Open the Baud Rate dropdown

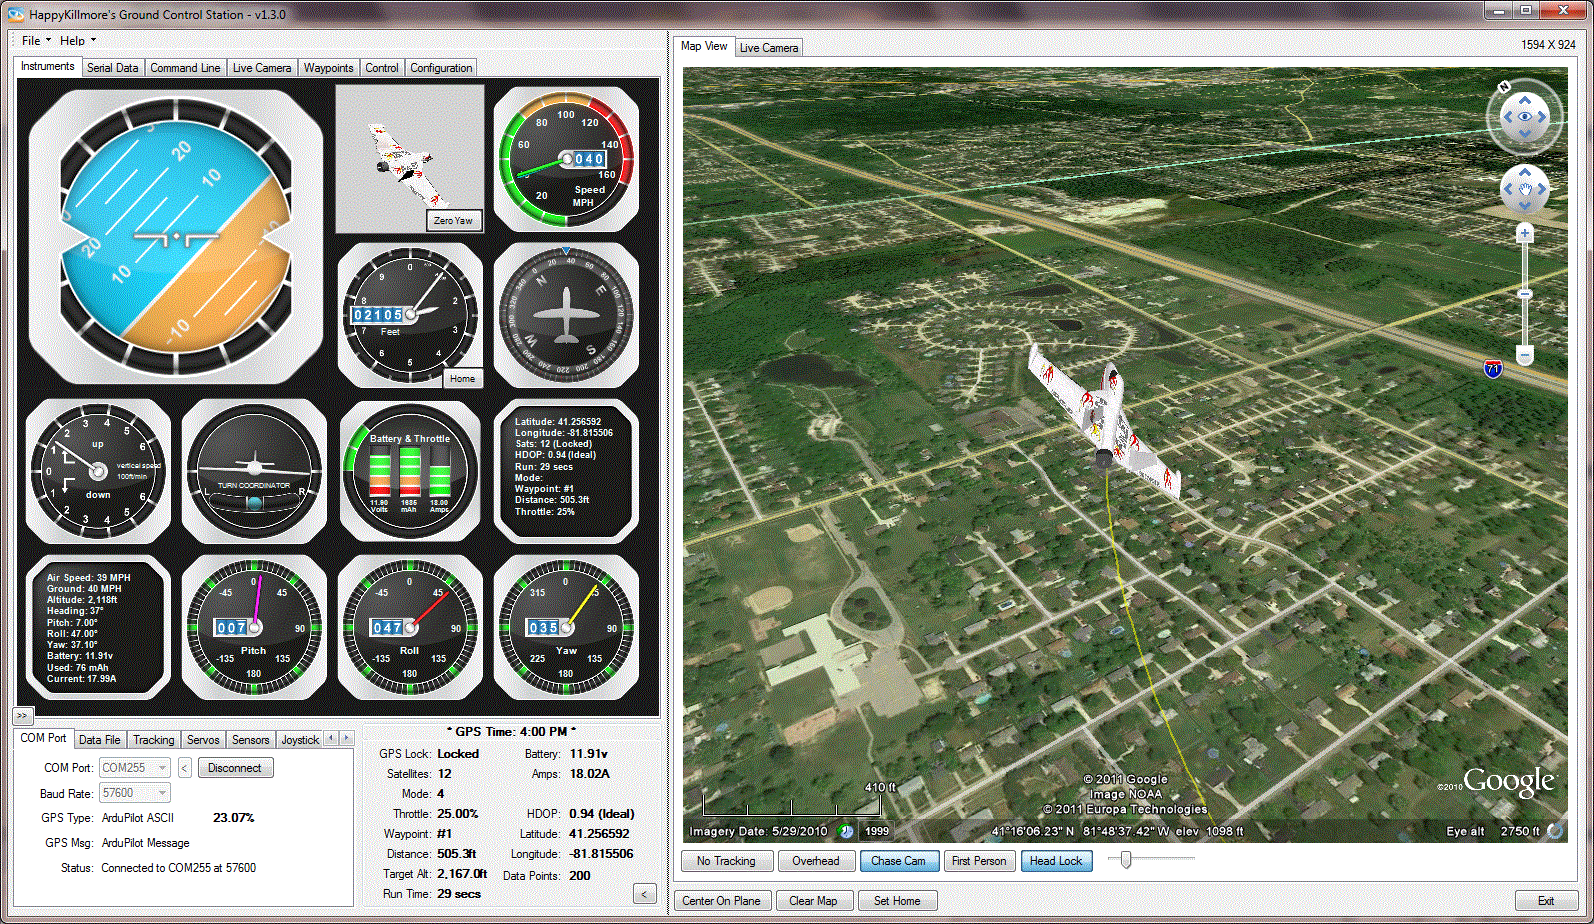pyautogui.click(x=134, y=793)
